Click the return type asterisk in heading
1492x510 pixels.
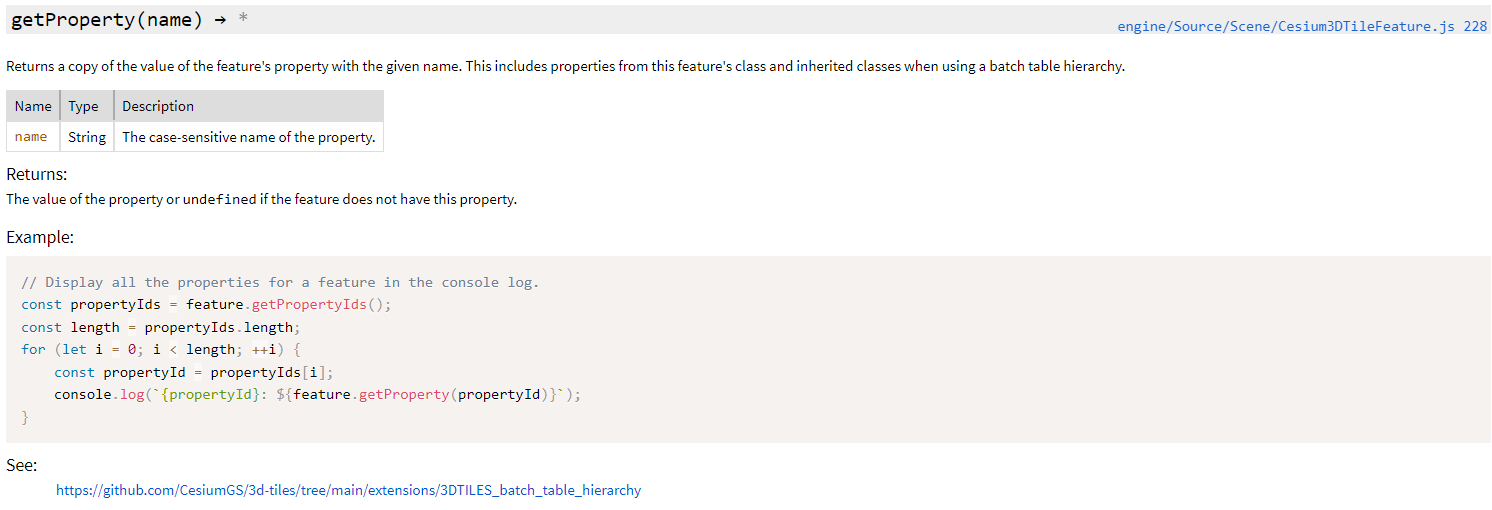click(x=243, y=20)
